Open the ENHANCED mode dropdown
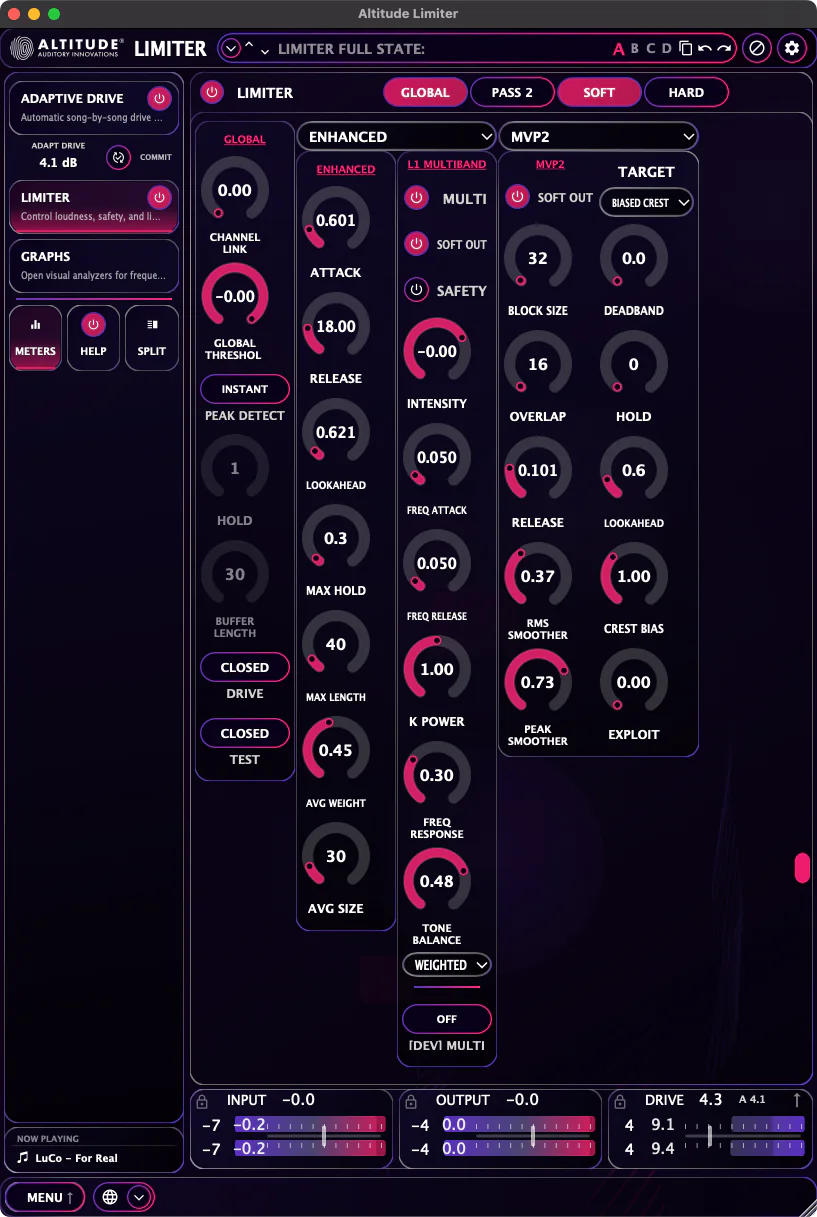817x1217 pixels. pos(397,136)
